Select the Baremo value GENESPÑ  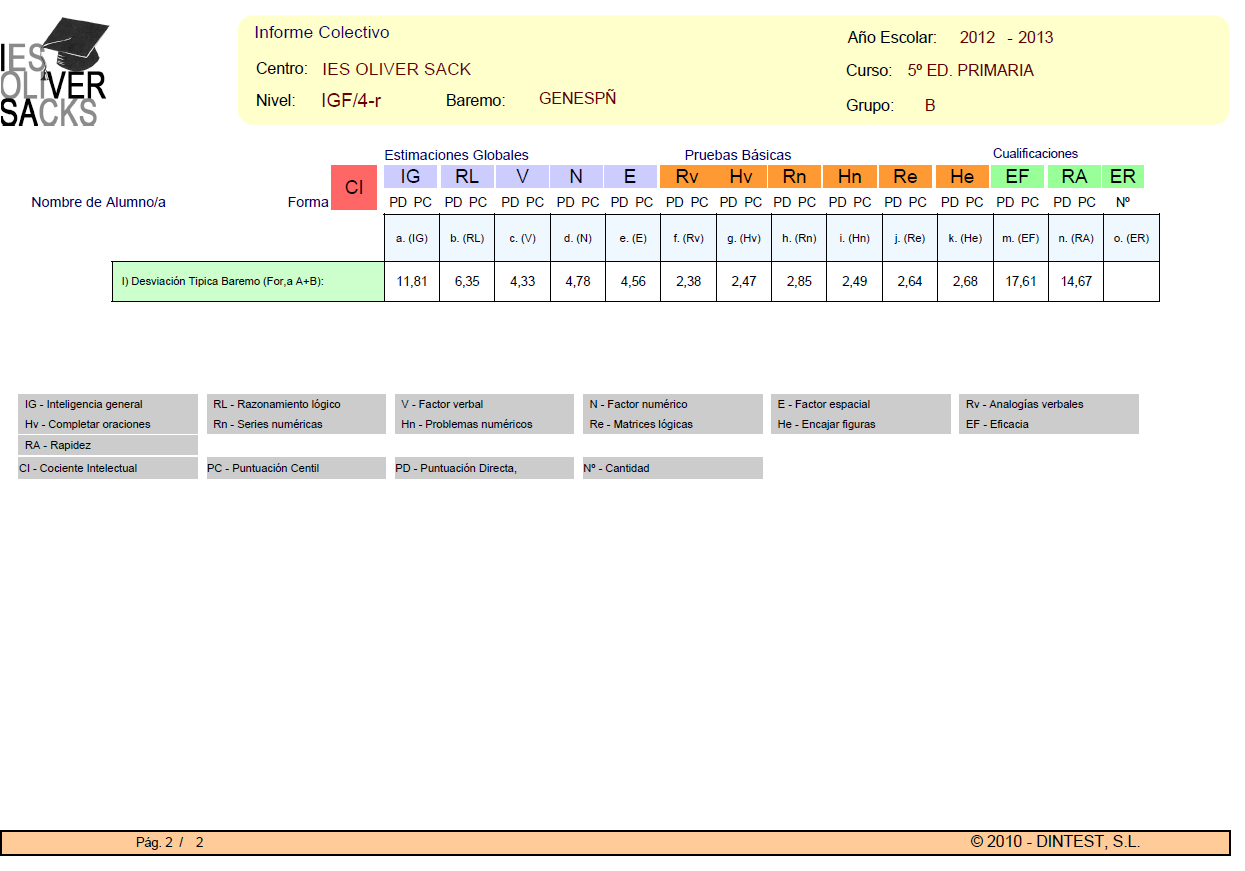pos(577,99)
